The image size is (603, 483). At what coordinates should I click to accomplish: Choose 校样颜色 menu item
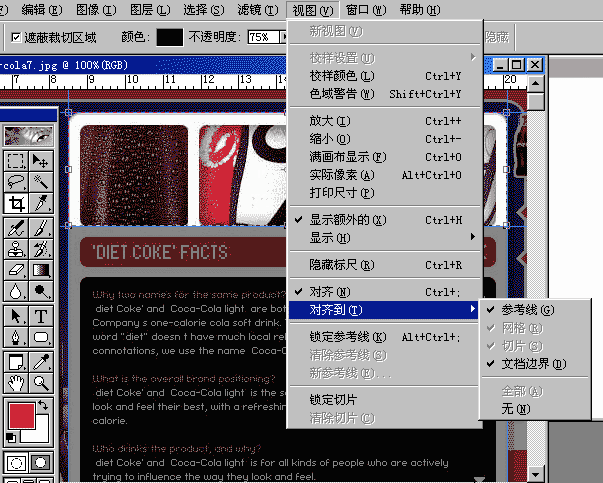[x=385, y=76]
